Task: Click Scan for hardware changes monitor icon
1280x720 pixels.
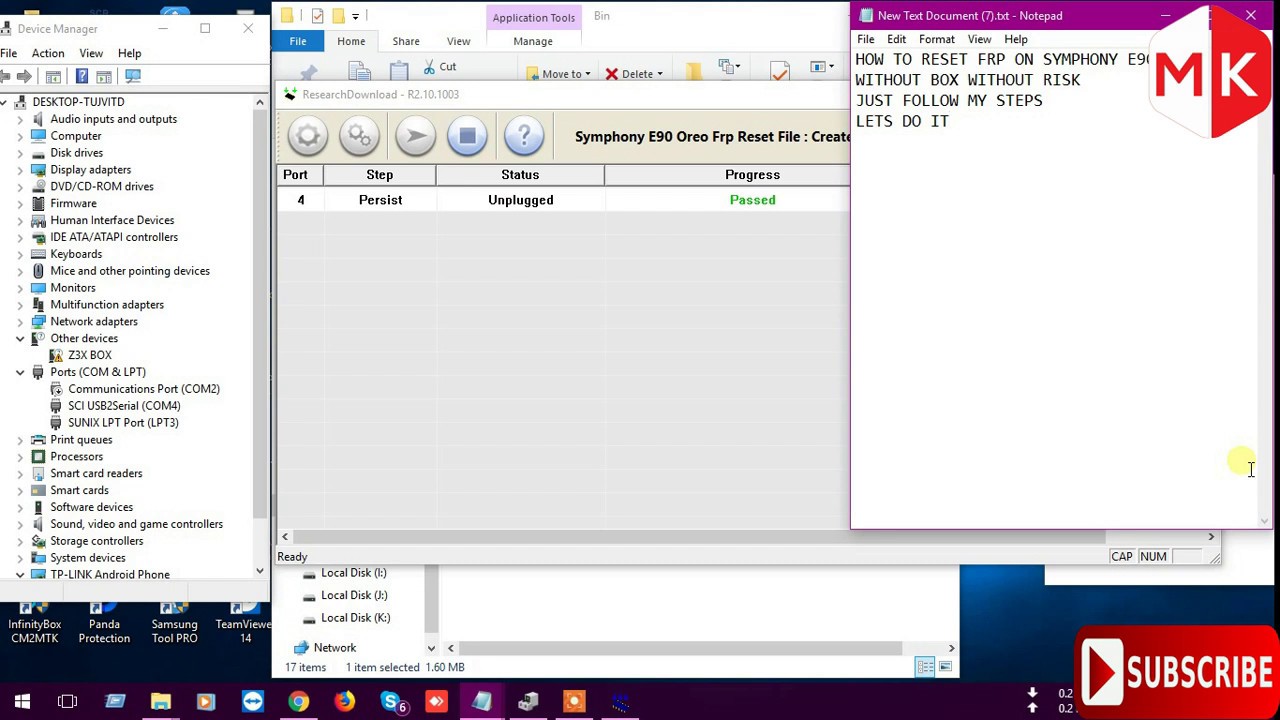Action: click(x=133, y=77)
